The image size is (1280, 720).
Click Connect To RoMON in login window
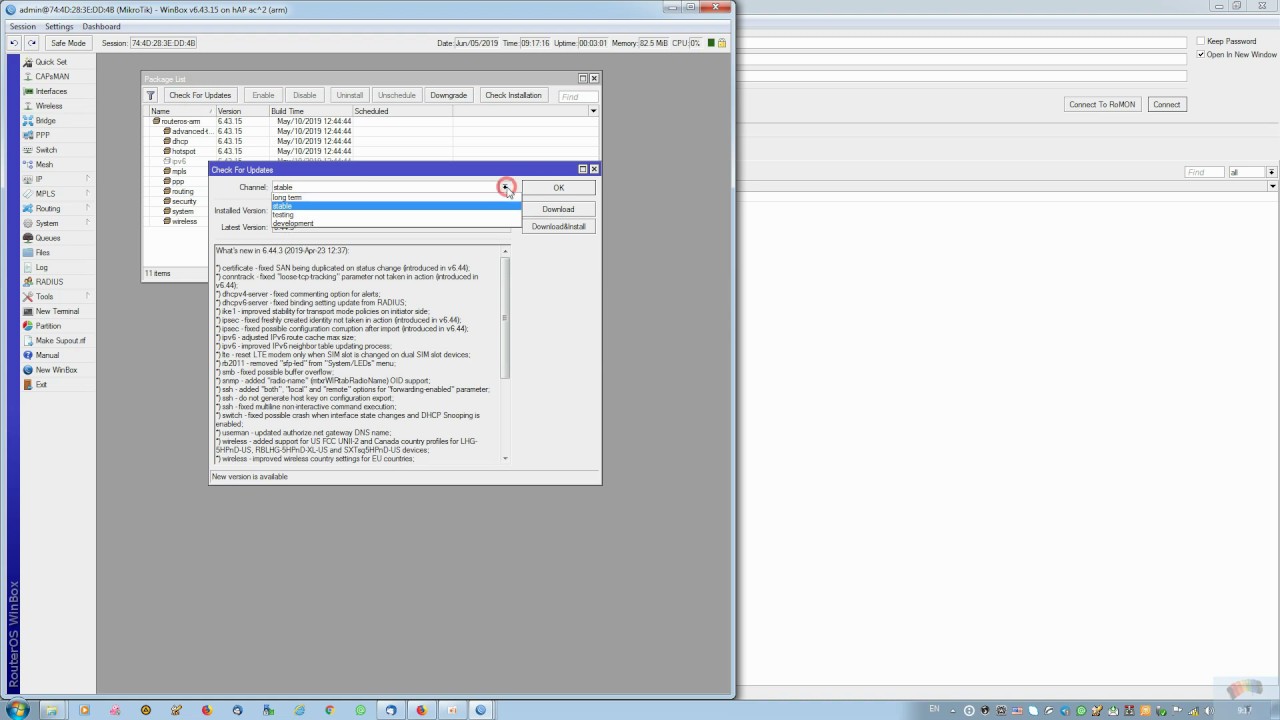[x=1102, y=104]
